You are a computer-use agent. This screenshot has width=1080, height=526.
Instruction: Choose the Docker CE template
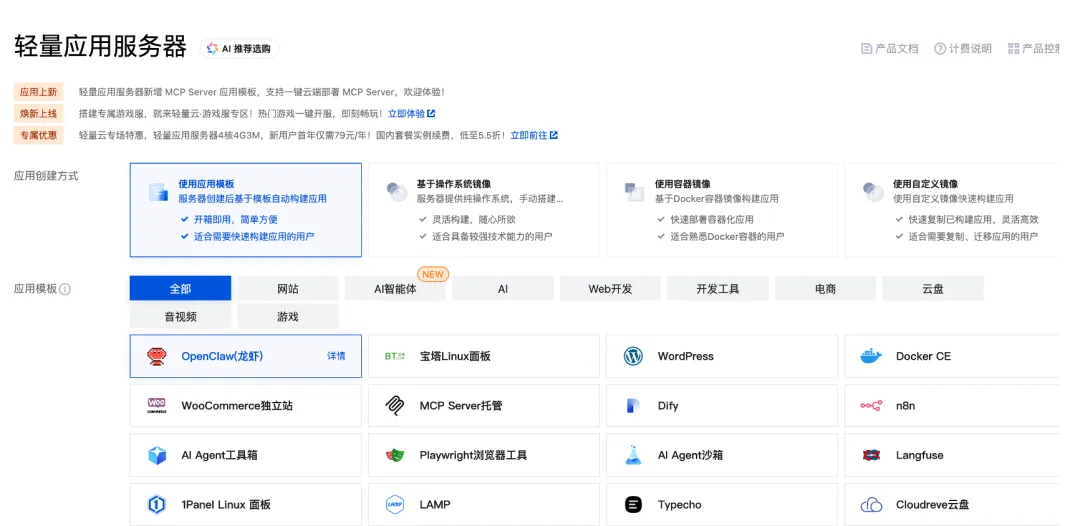click(952, 356)
